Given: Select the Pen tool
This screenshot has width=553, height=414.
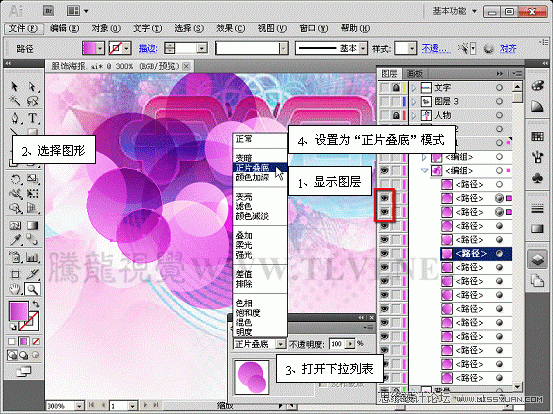Looking at the screenshot, I should coord(15,117).
